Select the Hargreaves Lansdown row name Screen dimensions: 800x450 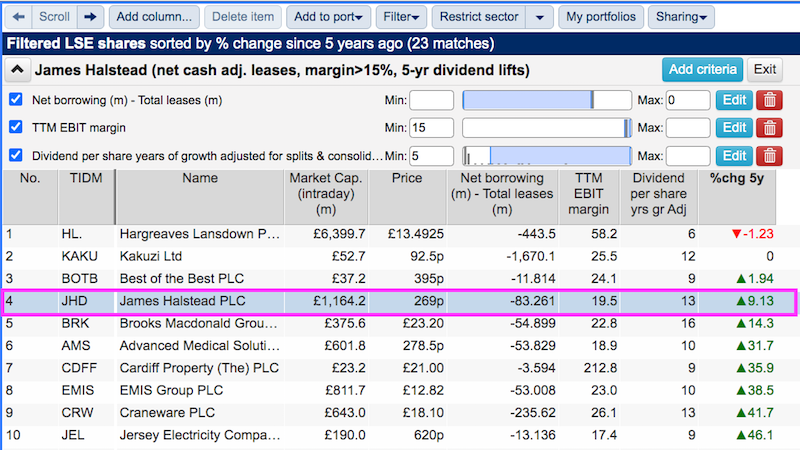click(x=200, y=234)
